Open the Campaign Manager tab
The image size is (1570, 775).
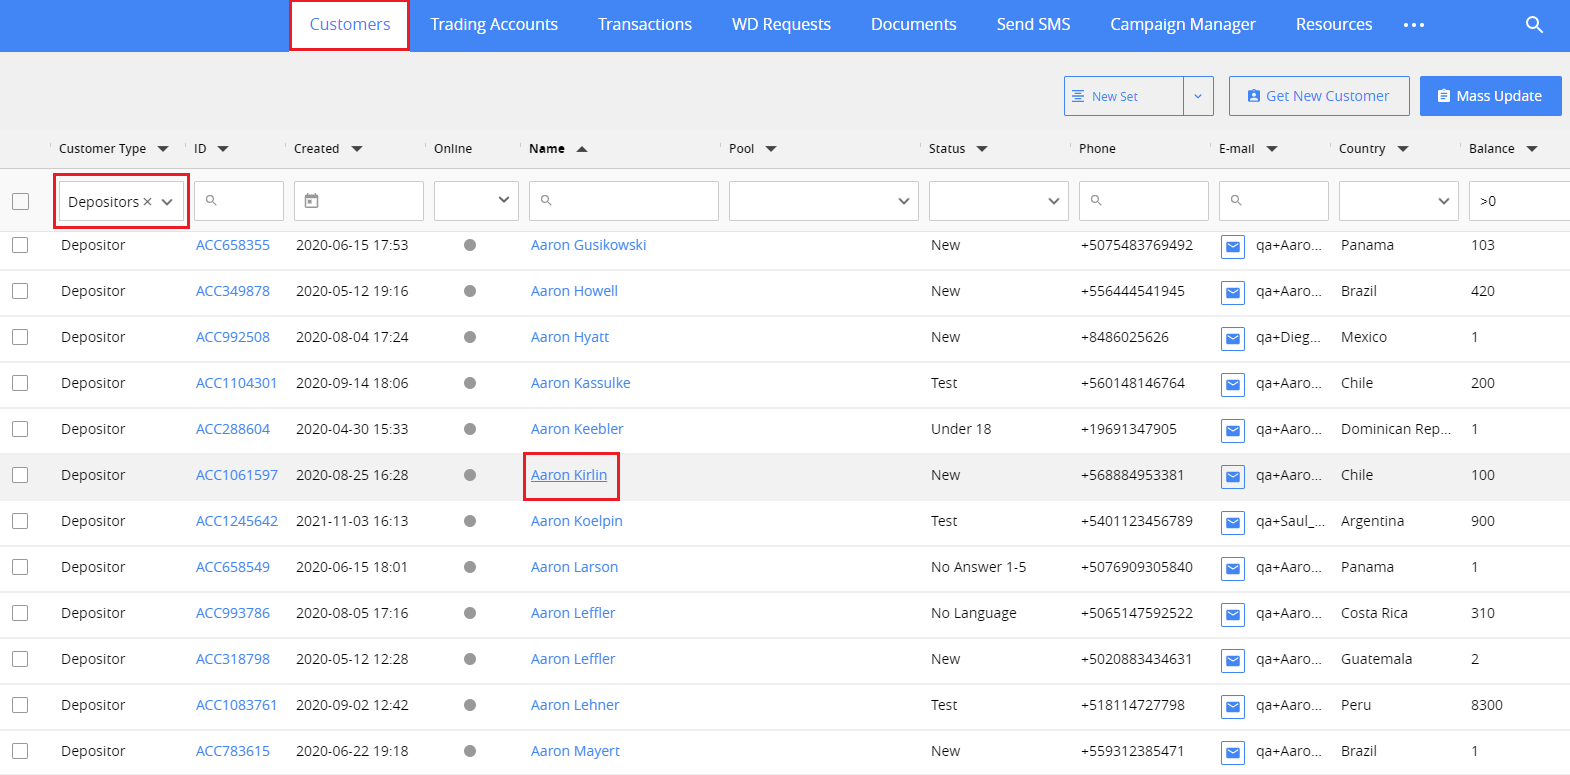1183,25
